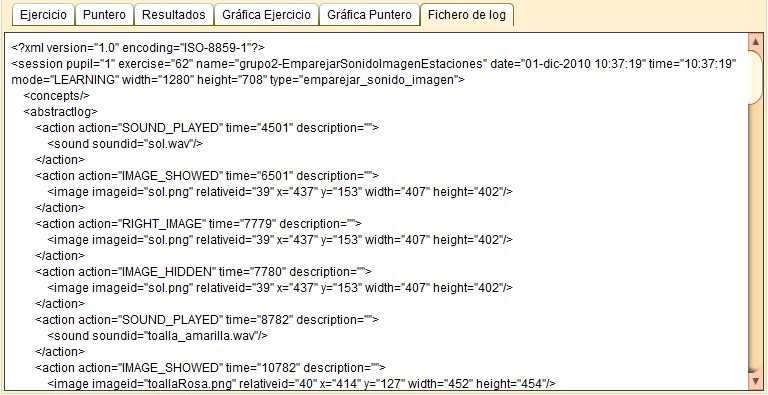Select the Fichero de log tab
Screen dimensions: 768x395
(x=467, y=15)
